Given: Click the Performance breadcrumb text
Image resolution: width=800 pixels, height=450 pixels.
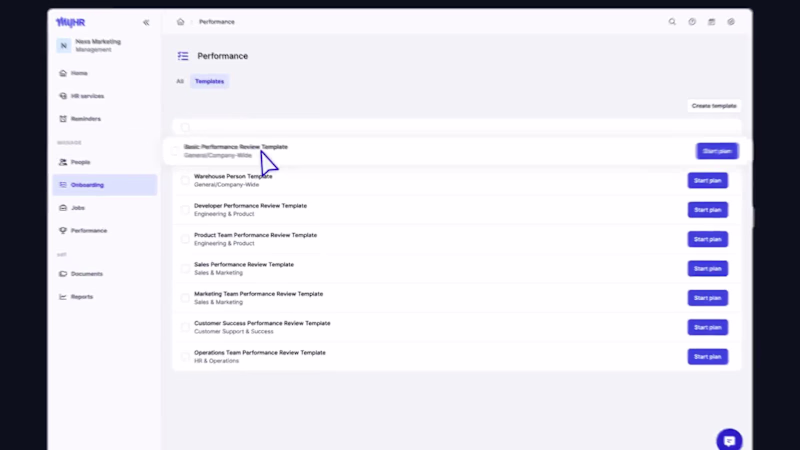Looking at the screenshot, I should point(217,22).
